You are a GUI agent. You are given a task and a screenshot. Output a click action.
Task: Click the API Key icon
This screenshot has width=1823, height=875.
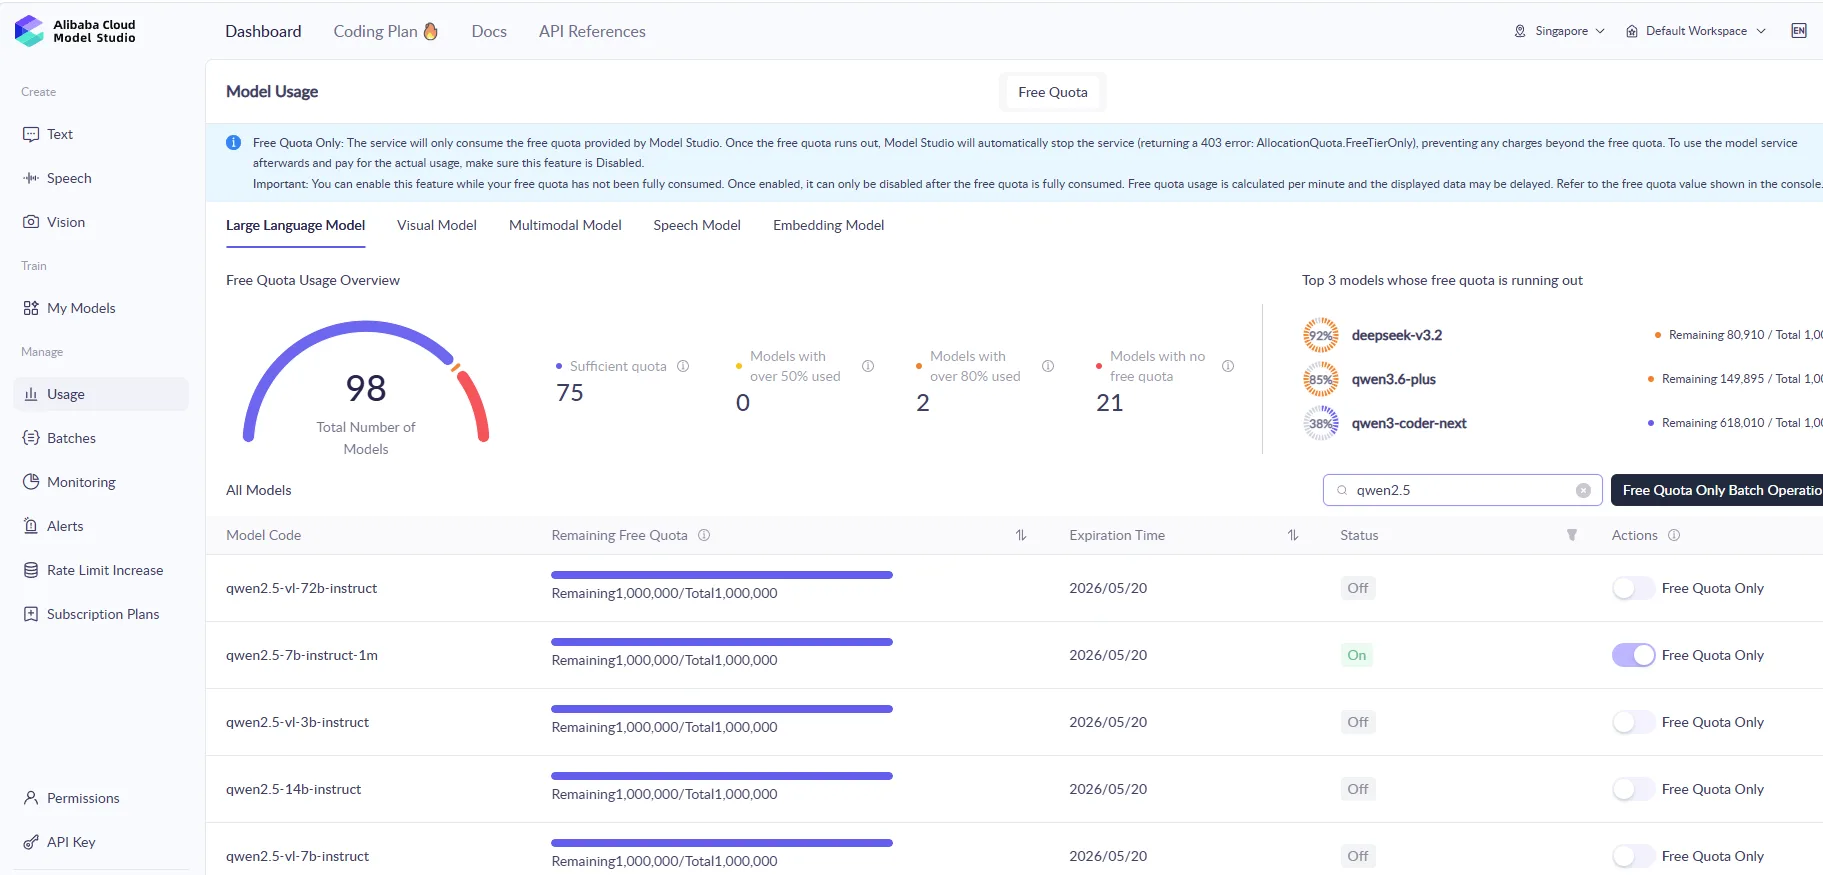31,842
